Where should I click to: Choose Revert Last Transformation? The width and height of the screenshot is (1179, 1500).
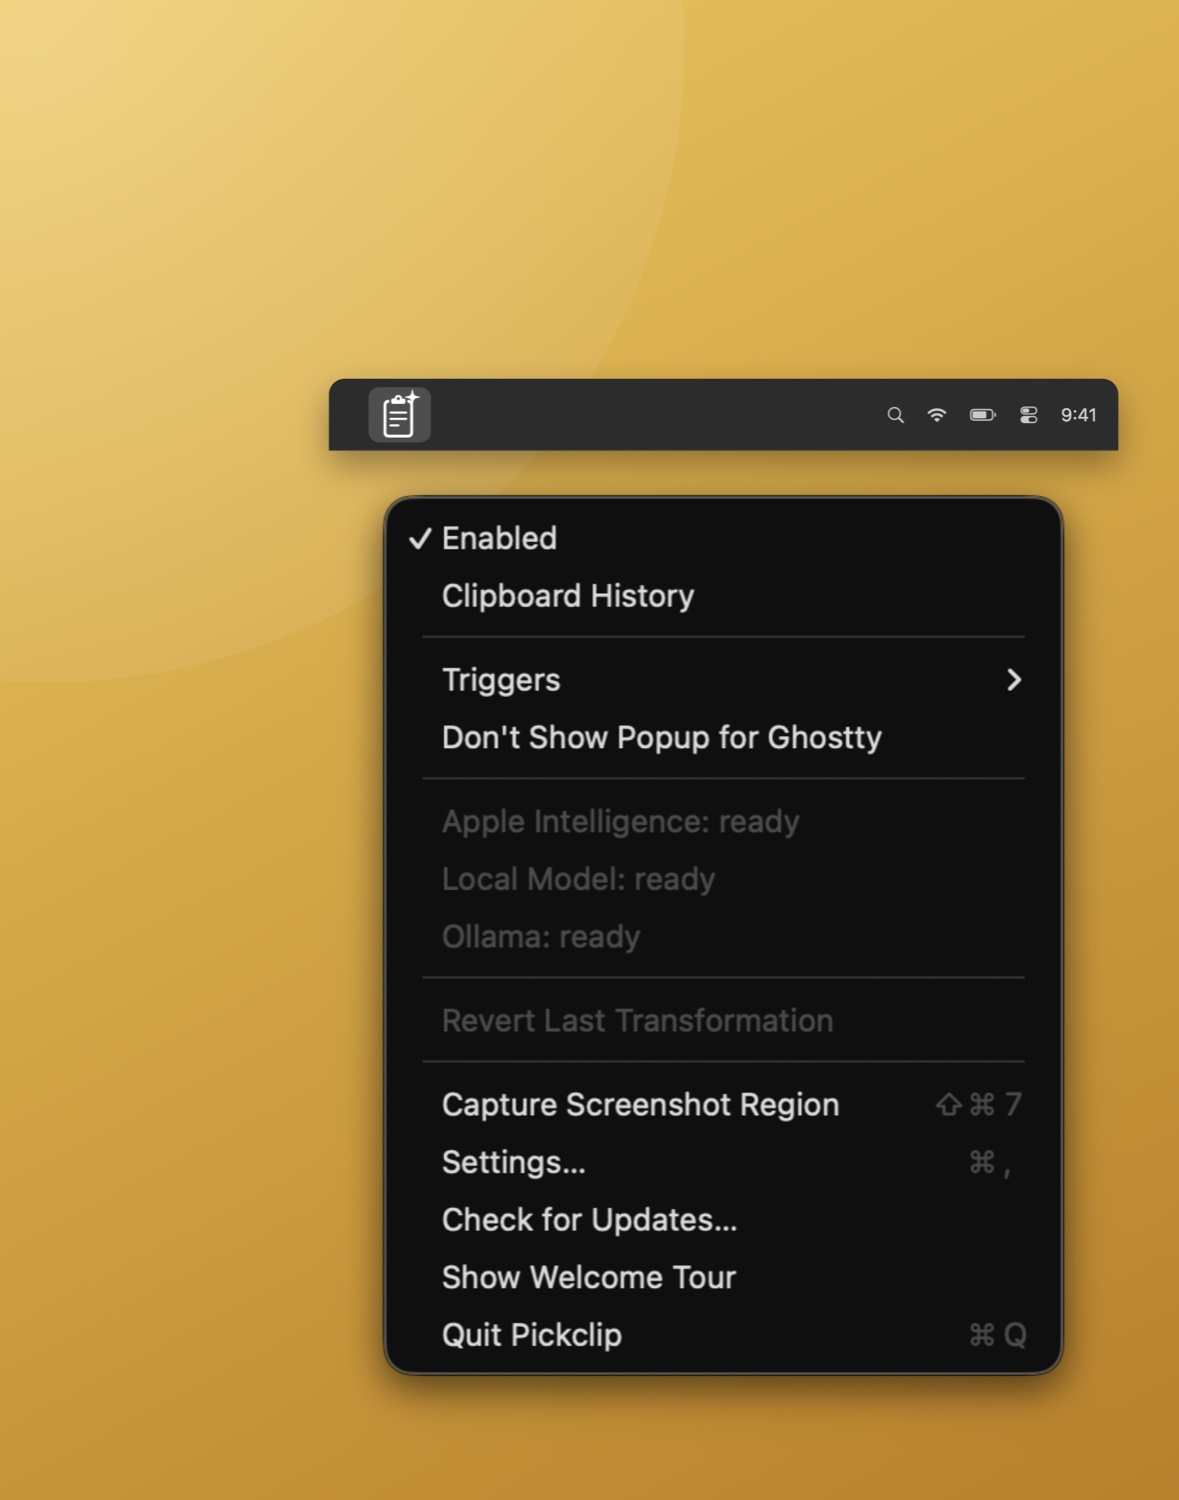723,1021
